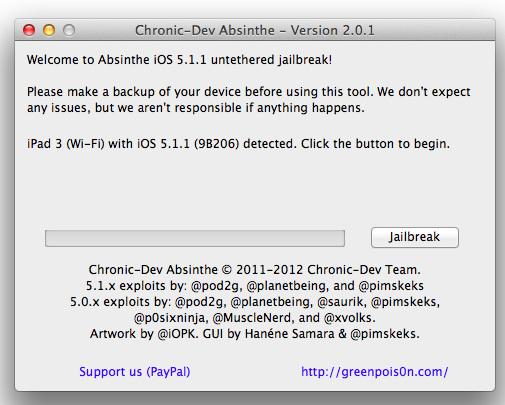
Task: Minimize Absinthe using the yellow button
Action: [x=49, y=30]
